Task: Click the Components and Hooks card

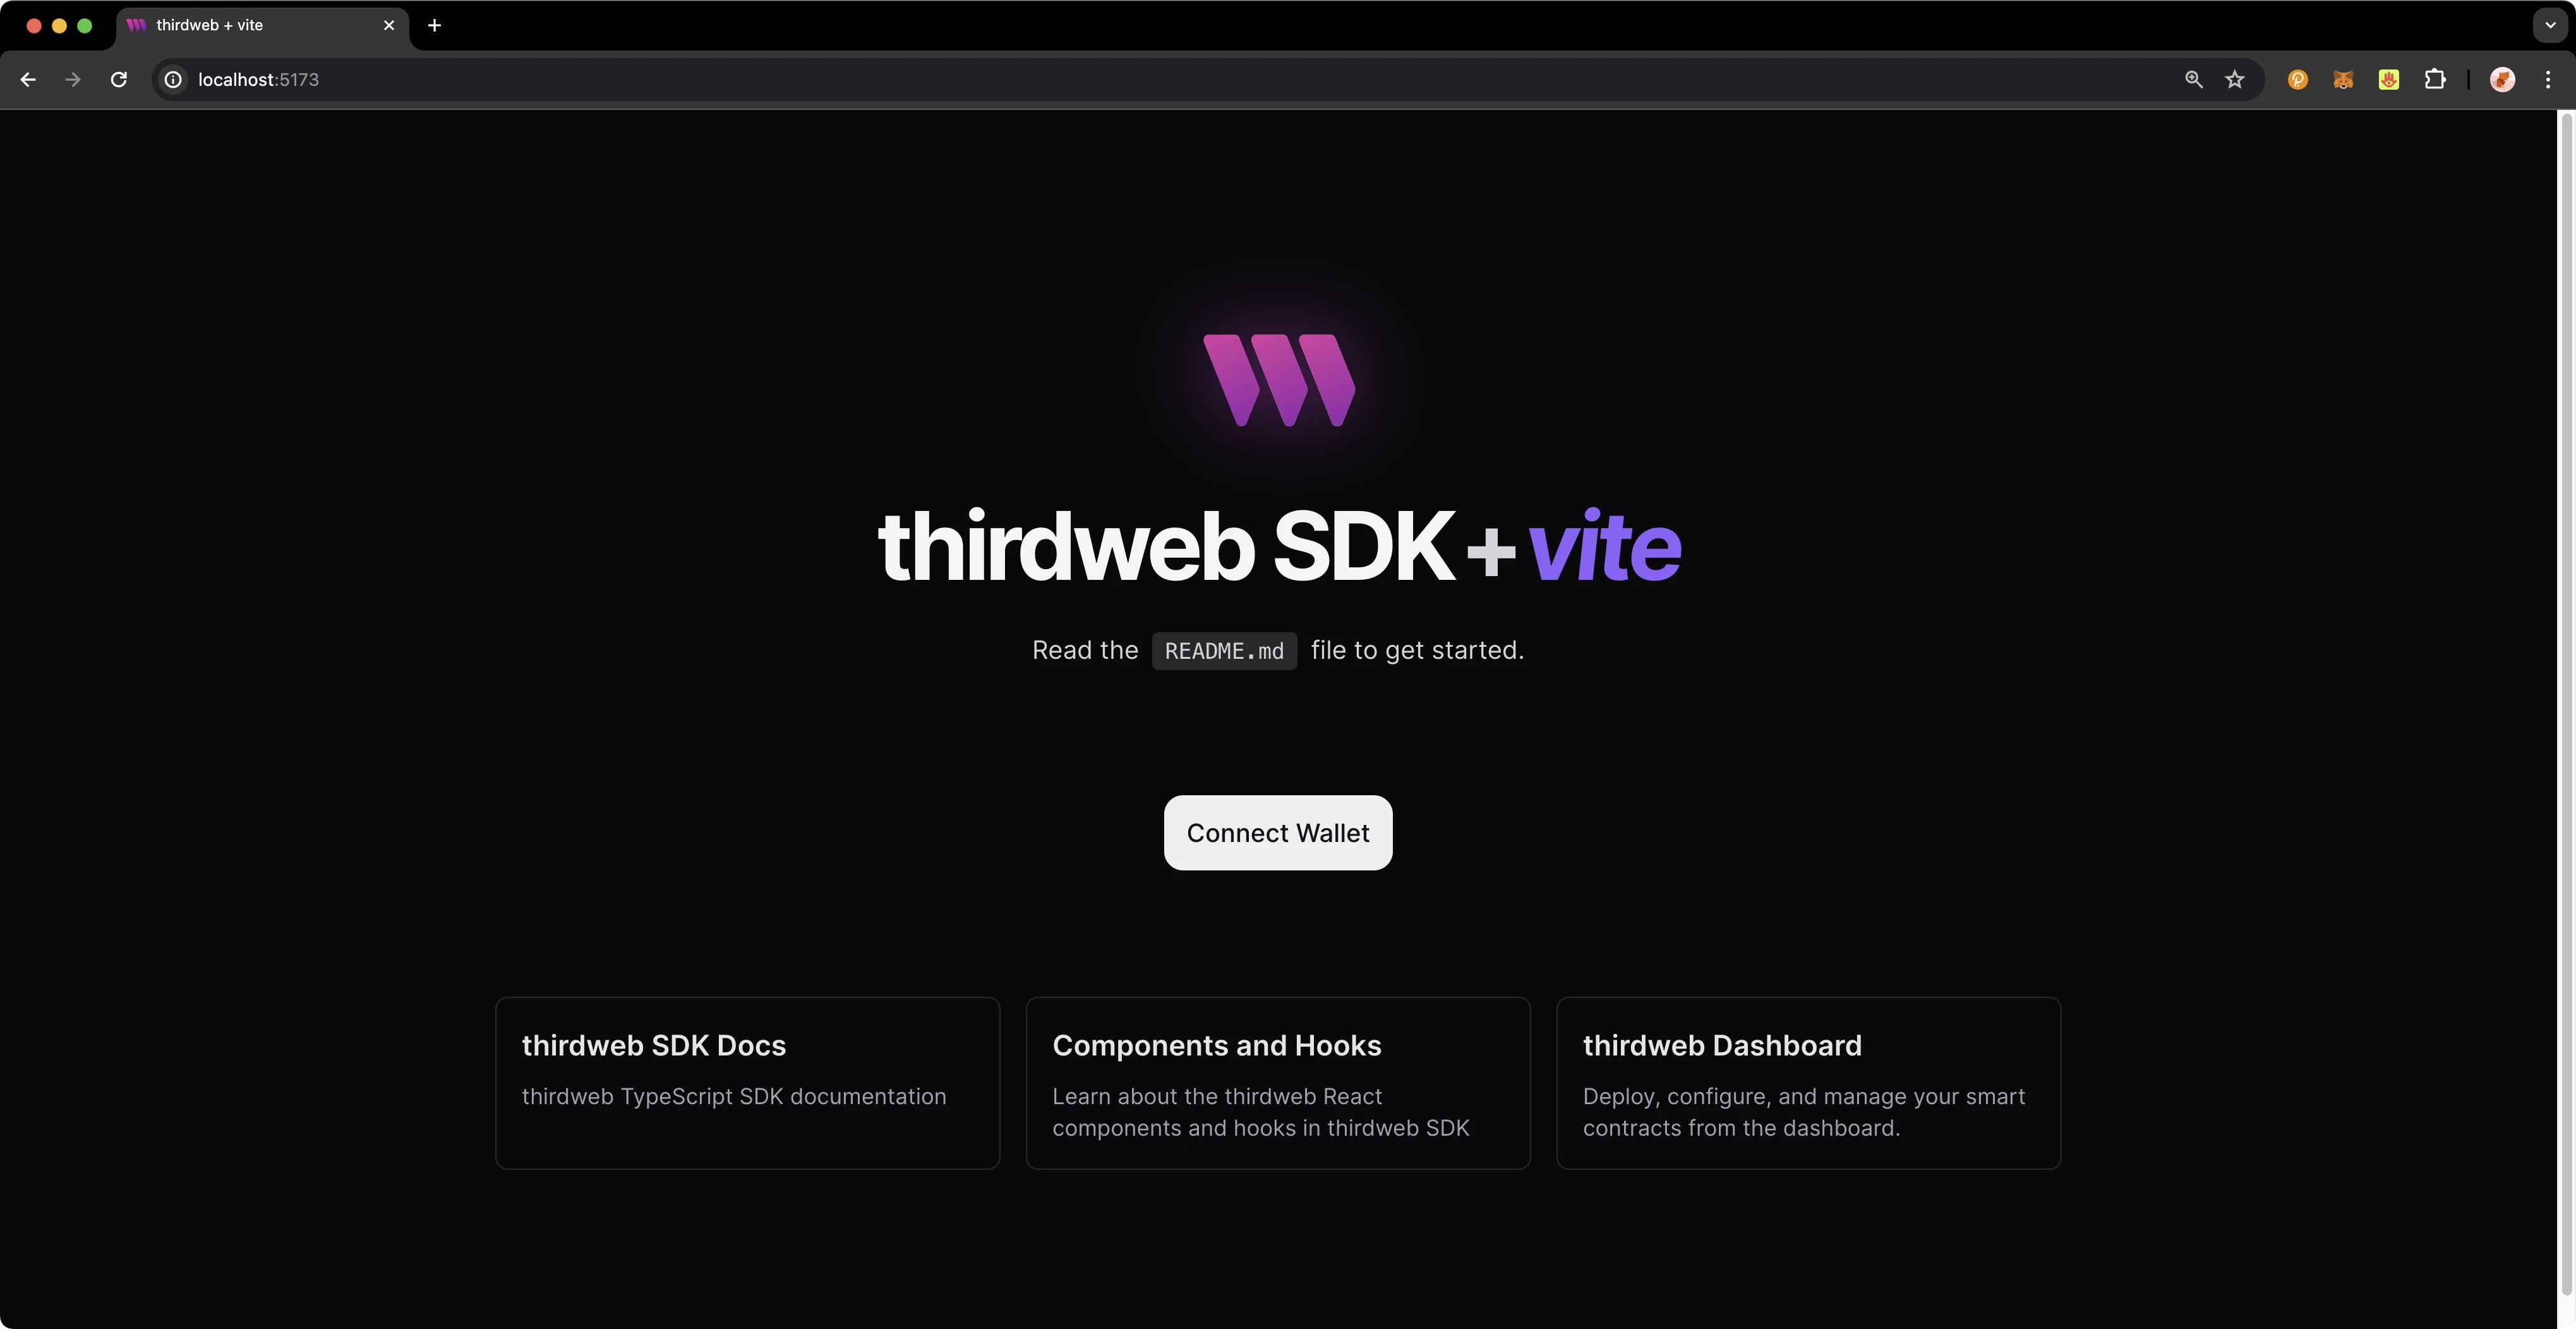Action: pos(1278,1081)
